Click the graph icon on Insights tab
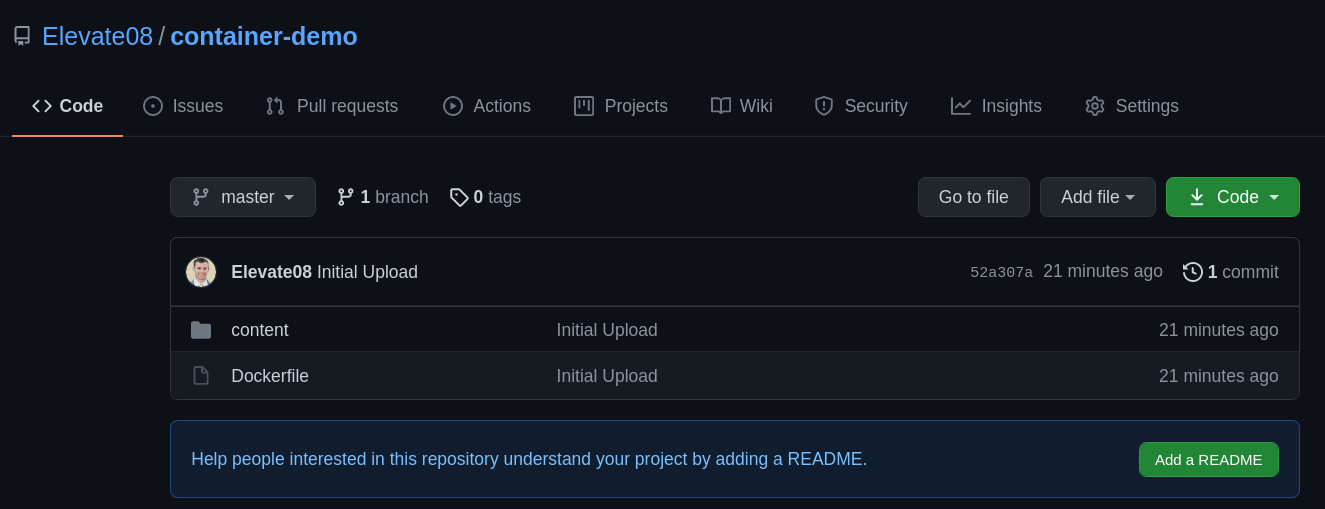The height and width of the screenshot is (509, 1325). point(961,106)
